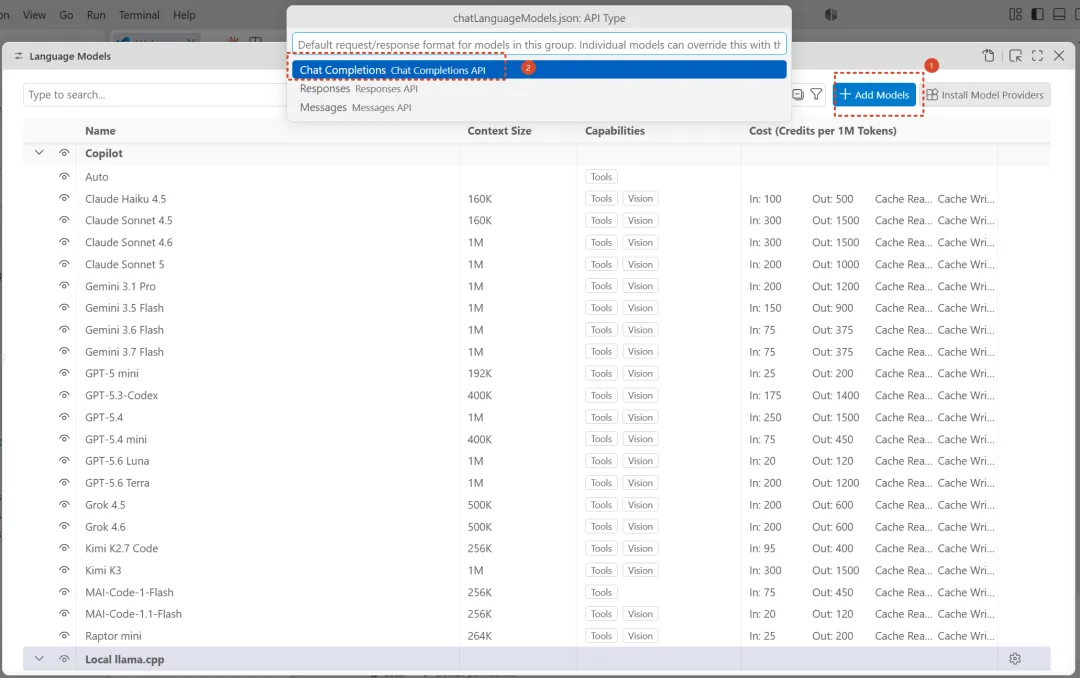Focus the API Type quick pick input
The width and height of the screenshot is (1080, 678).
coord(539,45)
